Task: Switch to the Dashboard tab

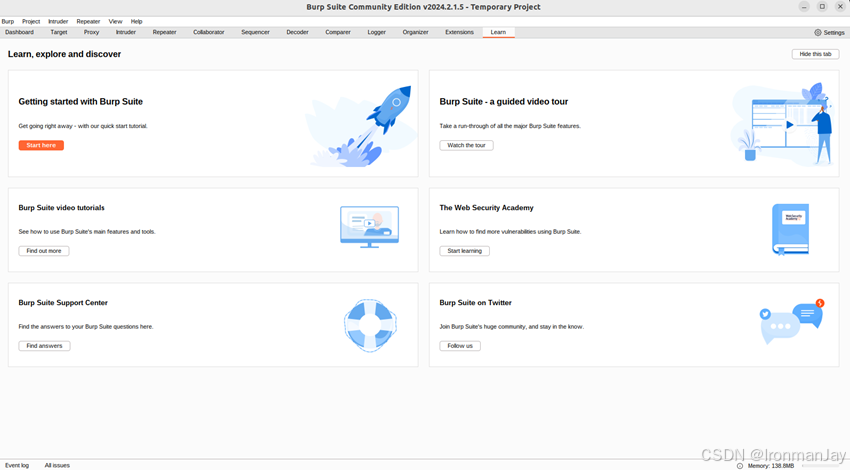Action: pos(20,33)
